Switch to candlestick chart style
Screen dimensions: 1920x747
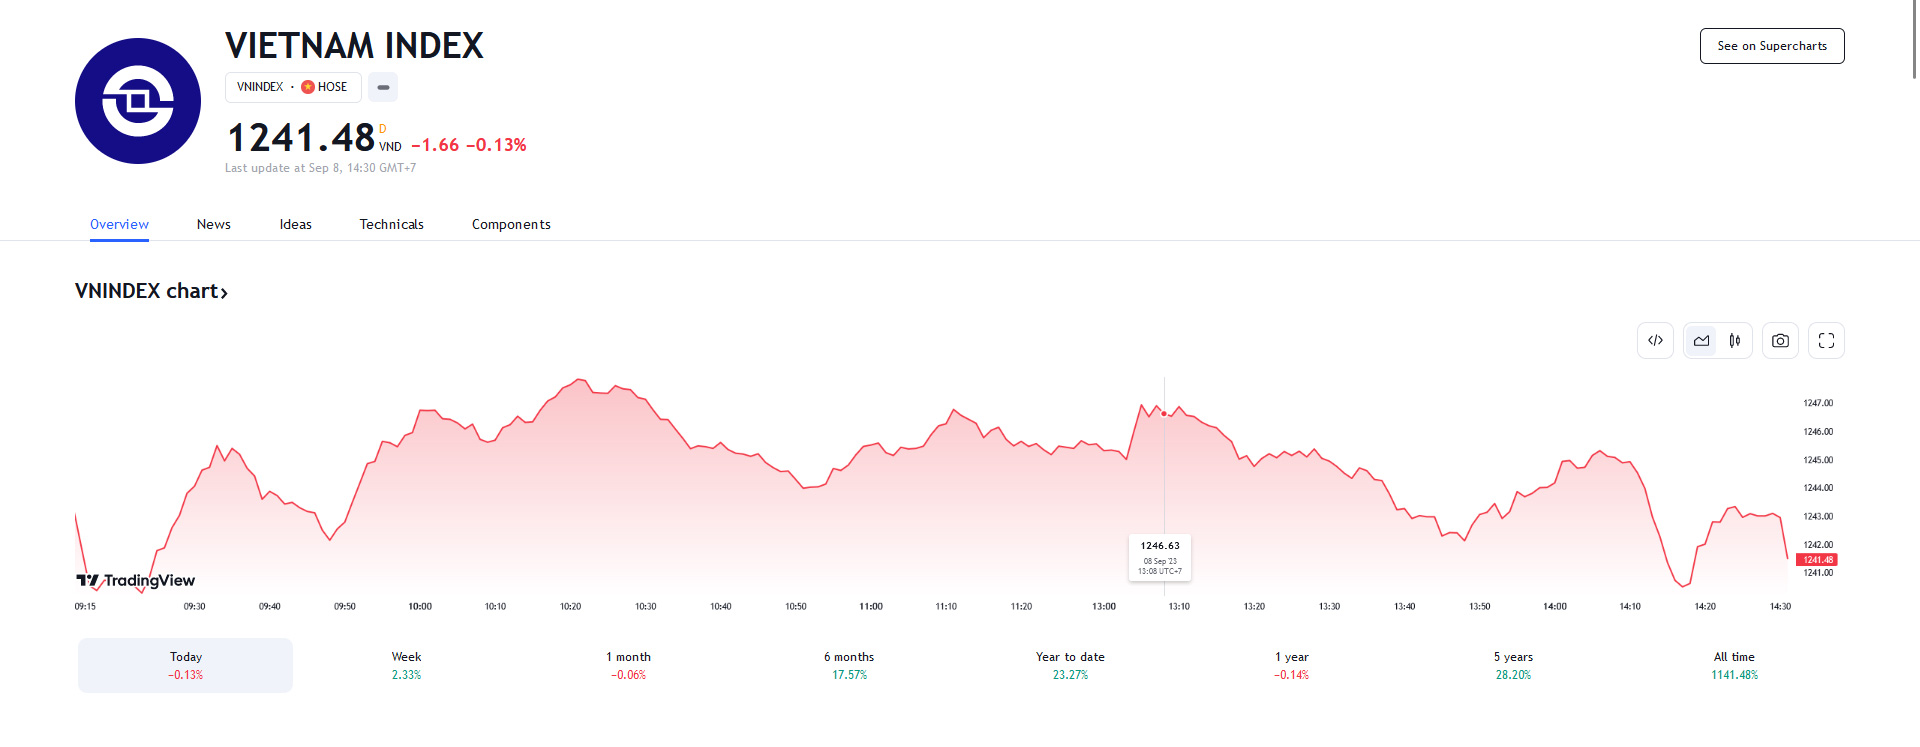[x=1735, y=341]
